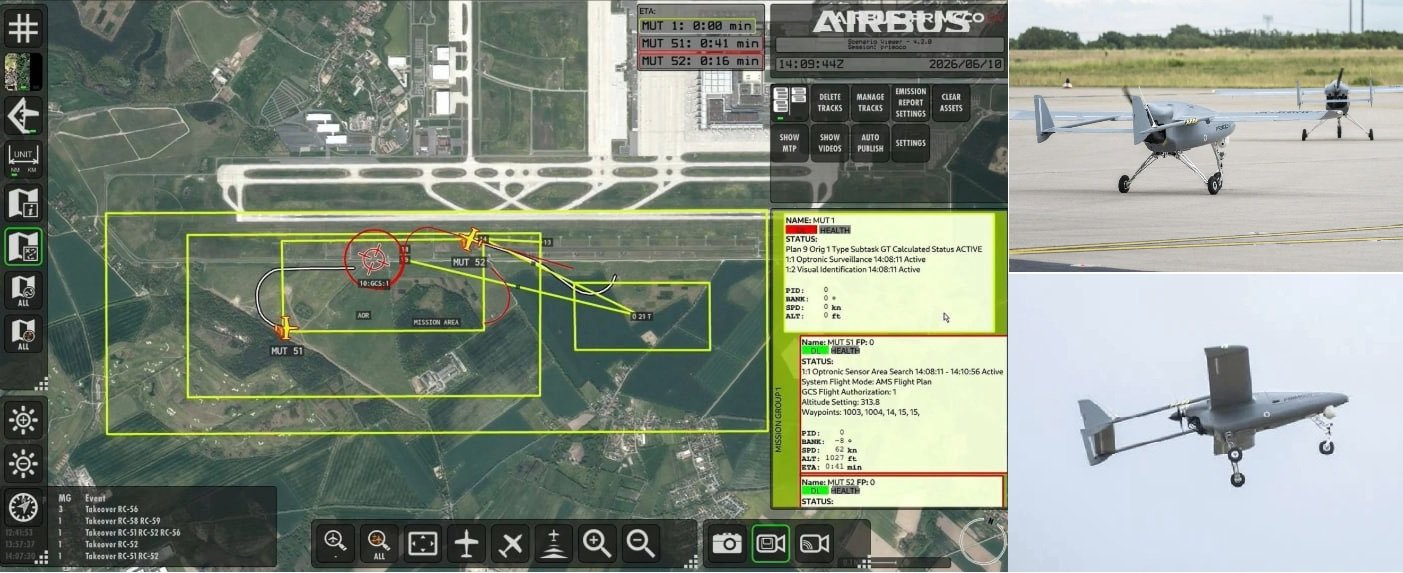
Task: Select the 'Takeover RC-51 RC-52' event row
Action: pyautogui.click(x=122, y=557)
